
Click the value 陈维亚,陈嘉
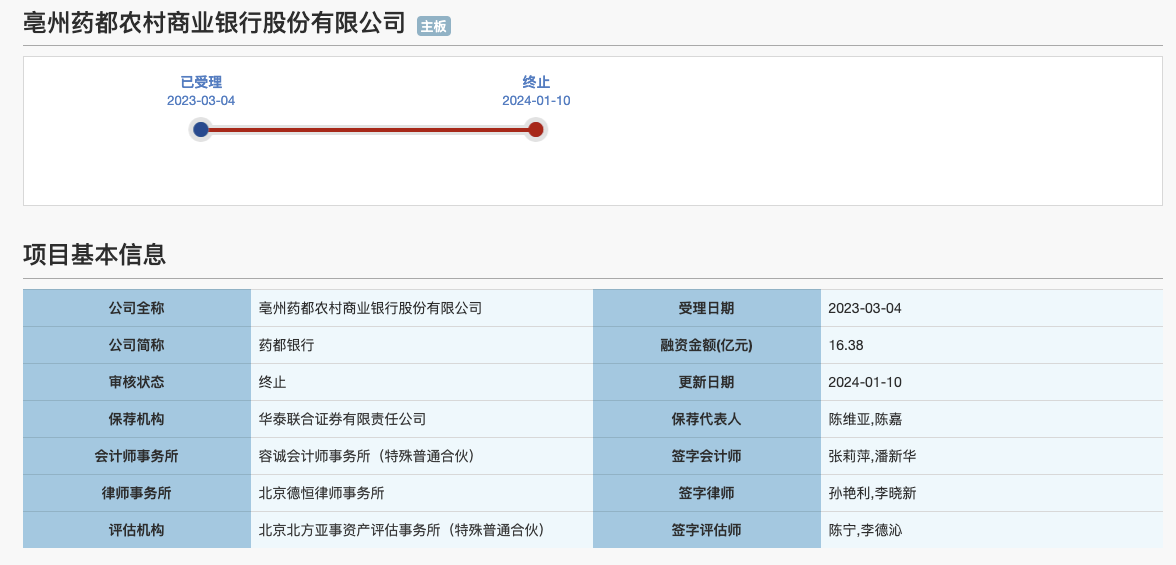[x=865, y=419]
